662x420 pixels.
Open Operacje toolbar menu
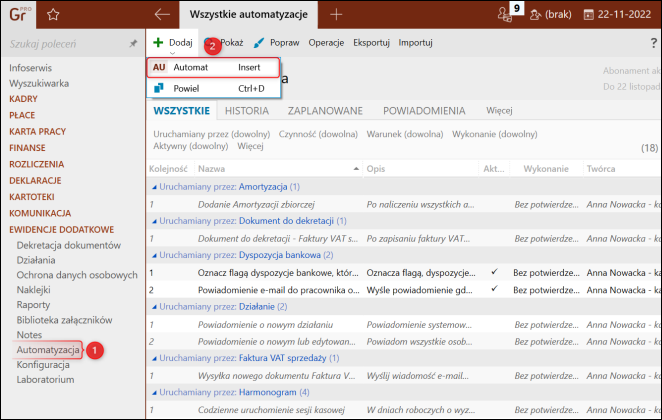click(326, 43)
